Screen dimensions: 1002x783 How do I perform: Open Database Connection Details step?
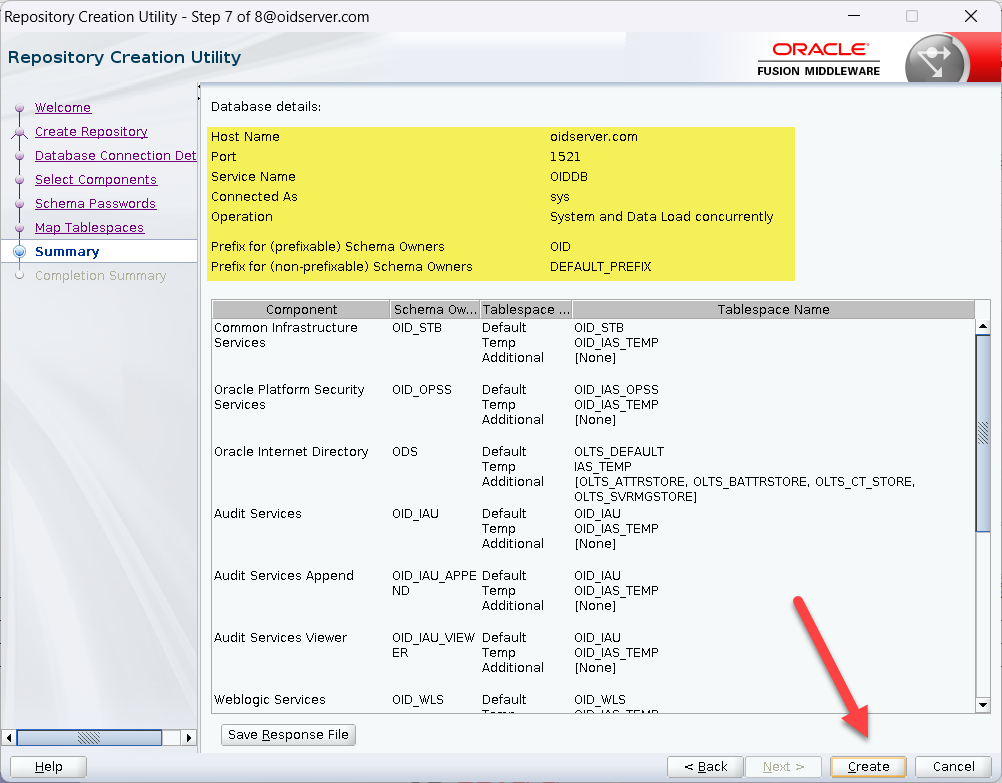coord(115,156)
